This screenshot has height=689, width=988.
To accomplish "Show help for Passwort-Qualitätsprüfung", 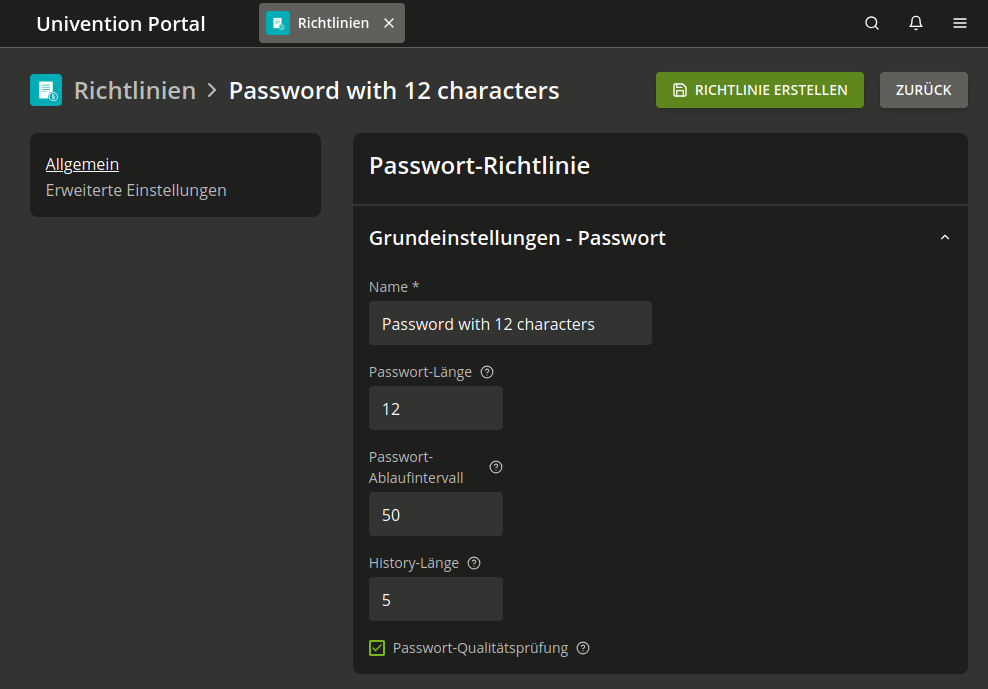I will point(583,648).
